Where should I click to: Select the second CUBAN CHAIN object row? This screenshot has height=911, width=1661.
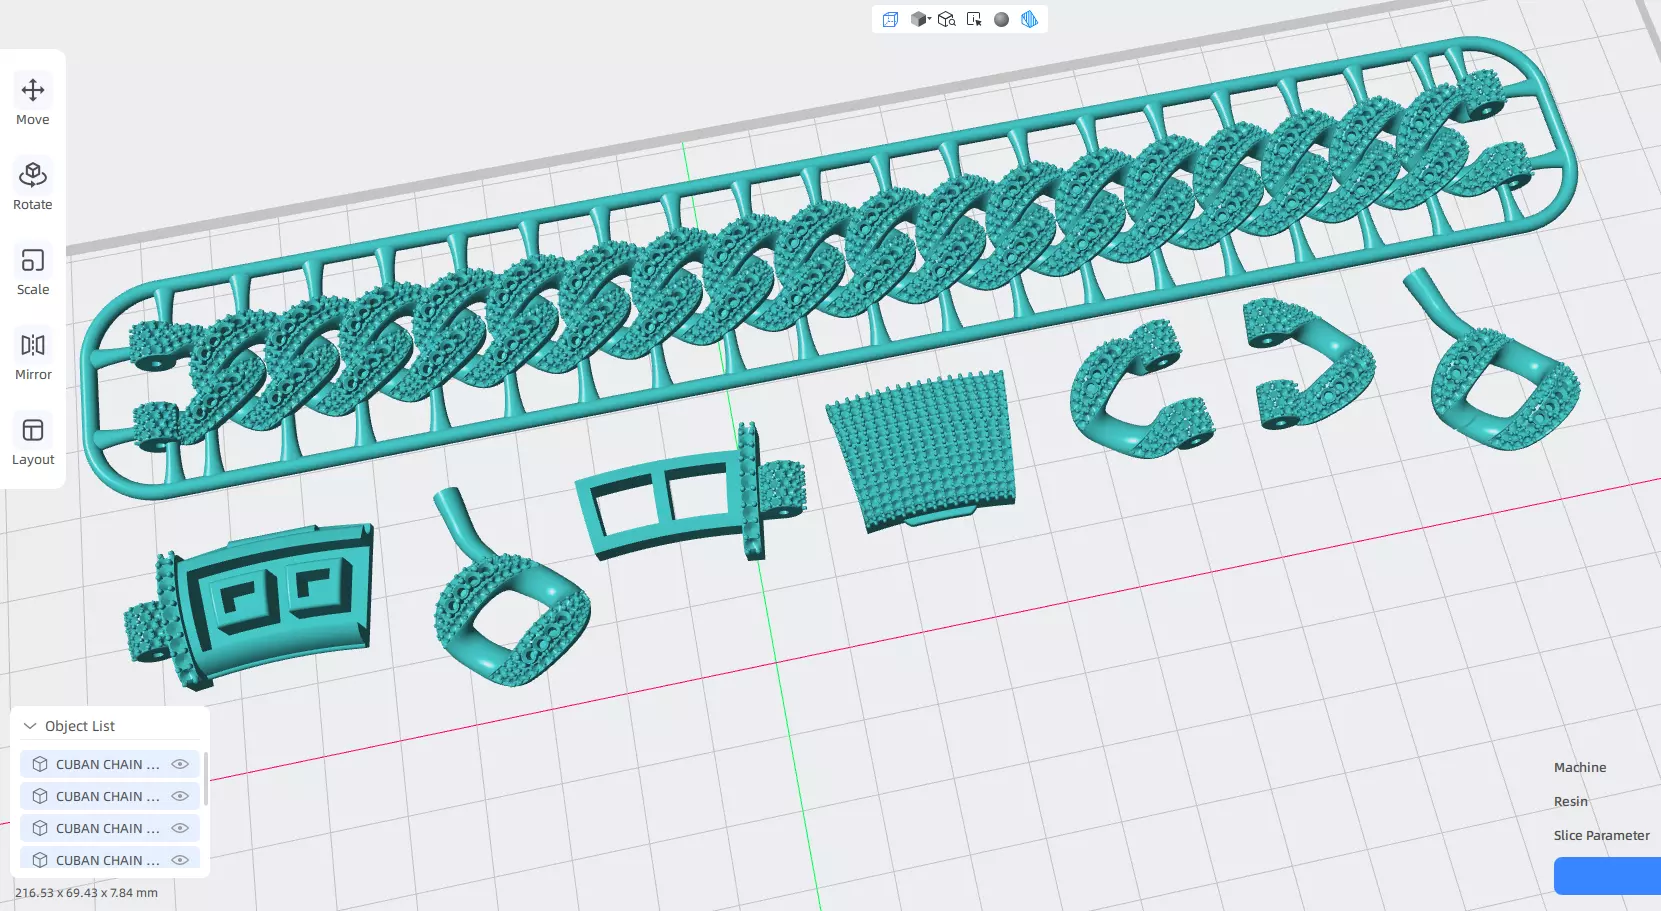tap(110, 796)
